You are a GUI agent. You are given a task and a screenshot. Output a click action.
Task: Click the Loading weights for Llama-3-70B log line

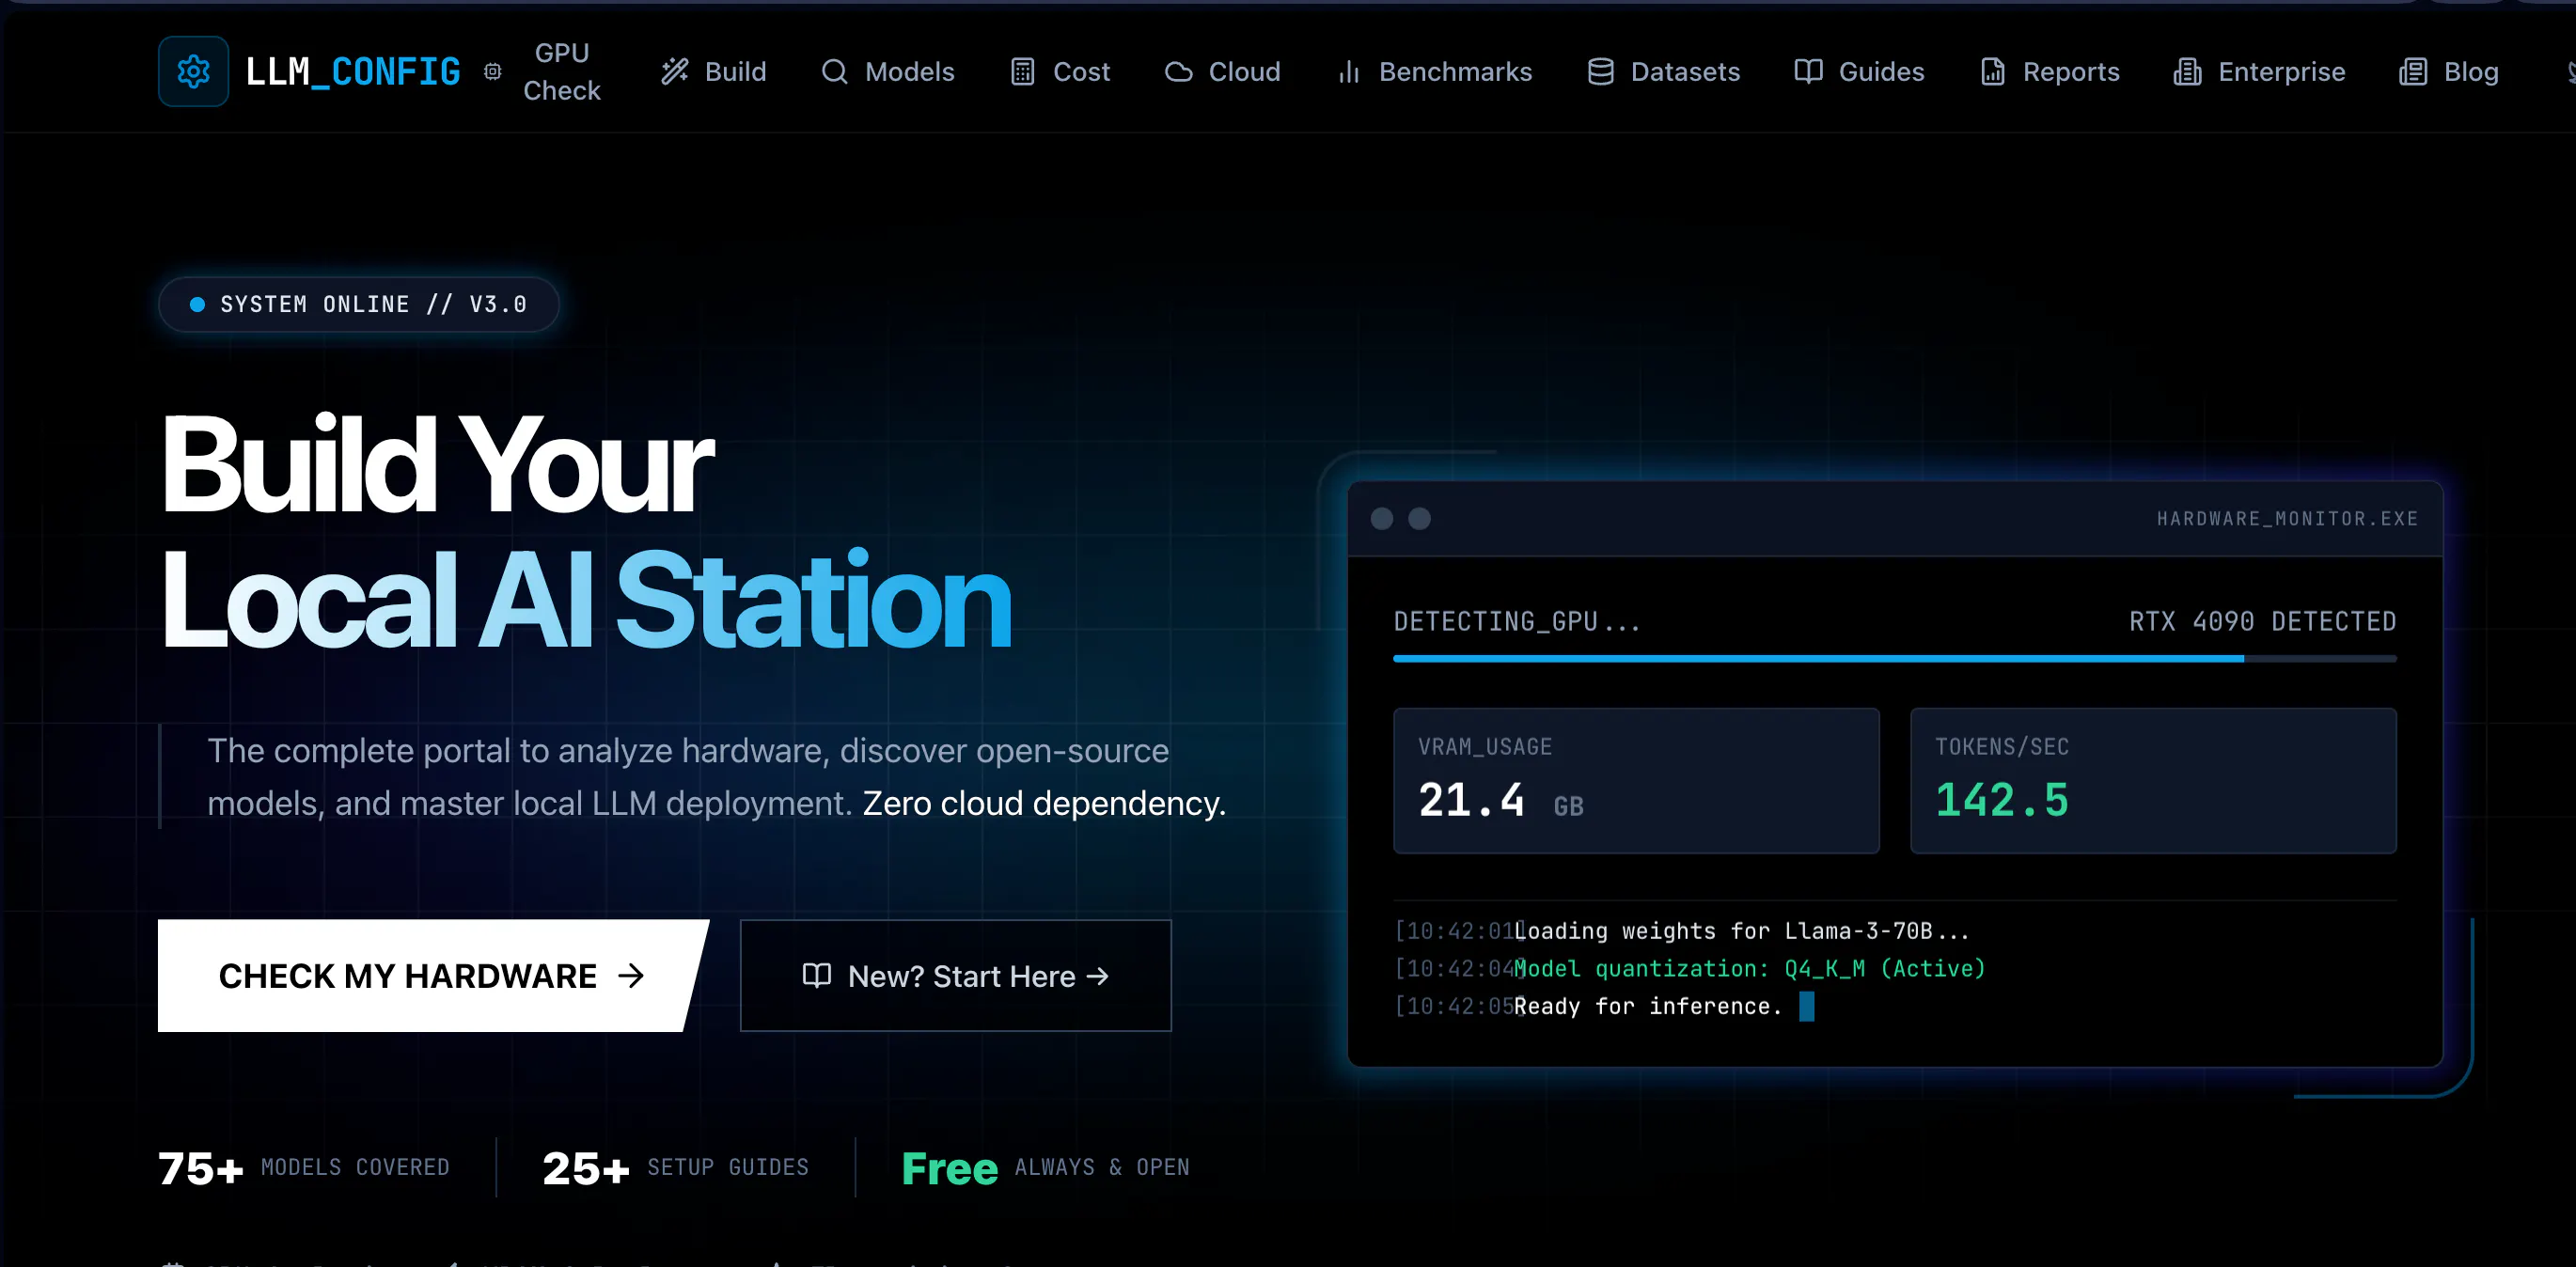click(x=1682, y=931)
